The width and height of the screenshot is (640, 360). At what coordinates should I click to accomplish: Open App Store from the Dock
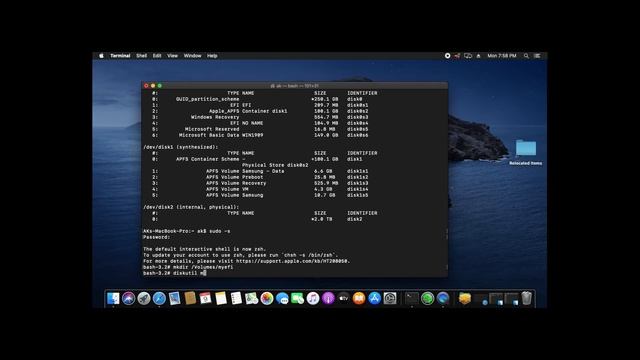pyautogui.click(x=374, y=298)
